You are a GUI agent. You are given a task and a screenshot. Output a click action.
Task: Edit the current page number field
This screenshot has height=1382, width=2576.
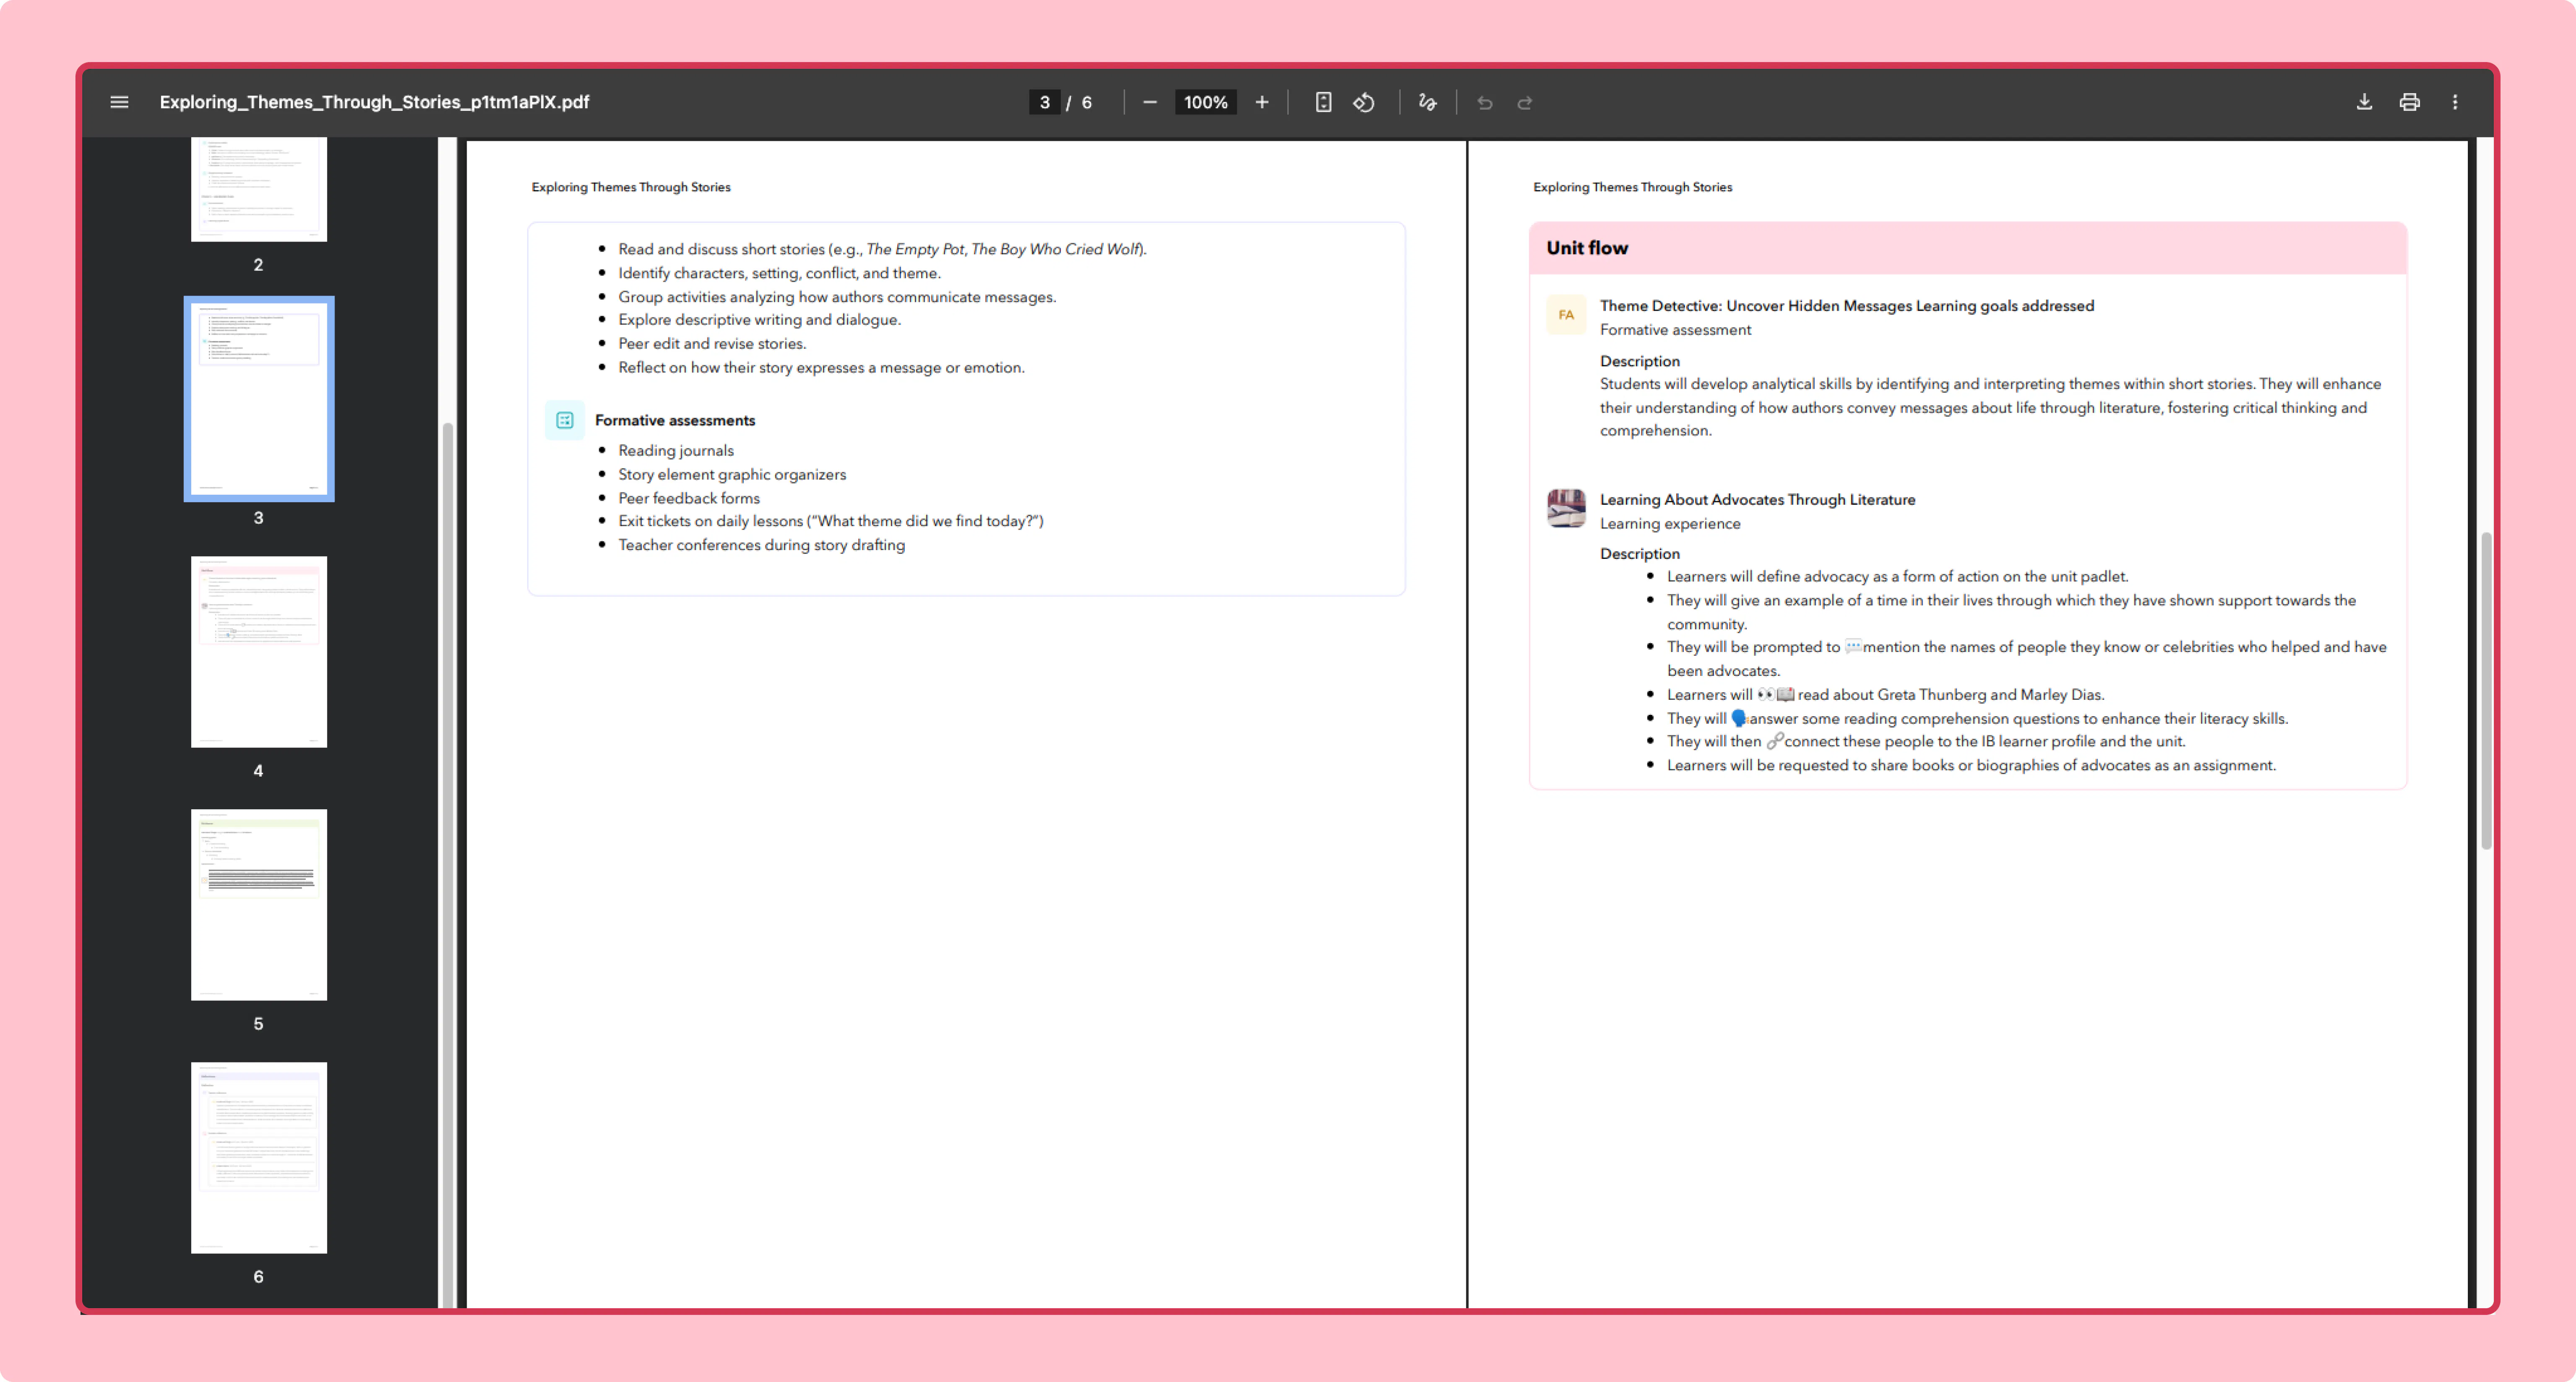[x=1044, y=102]
